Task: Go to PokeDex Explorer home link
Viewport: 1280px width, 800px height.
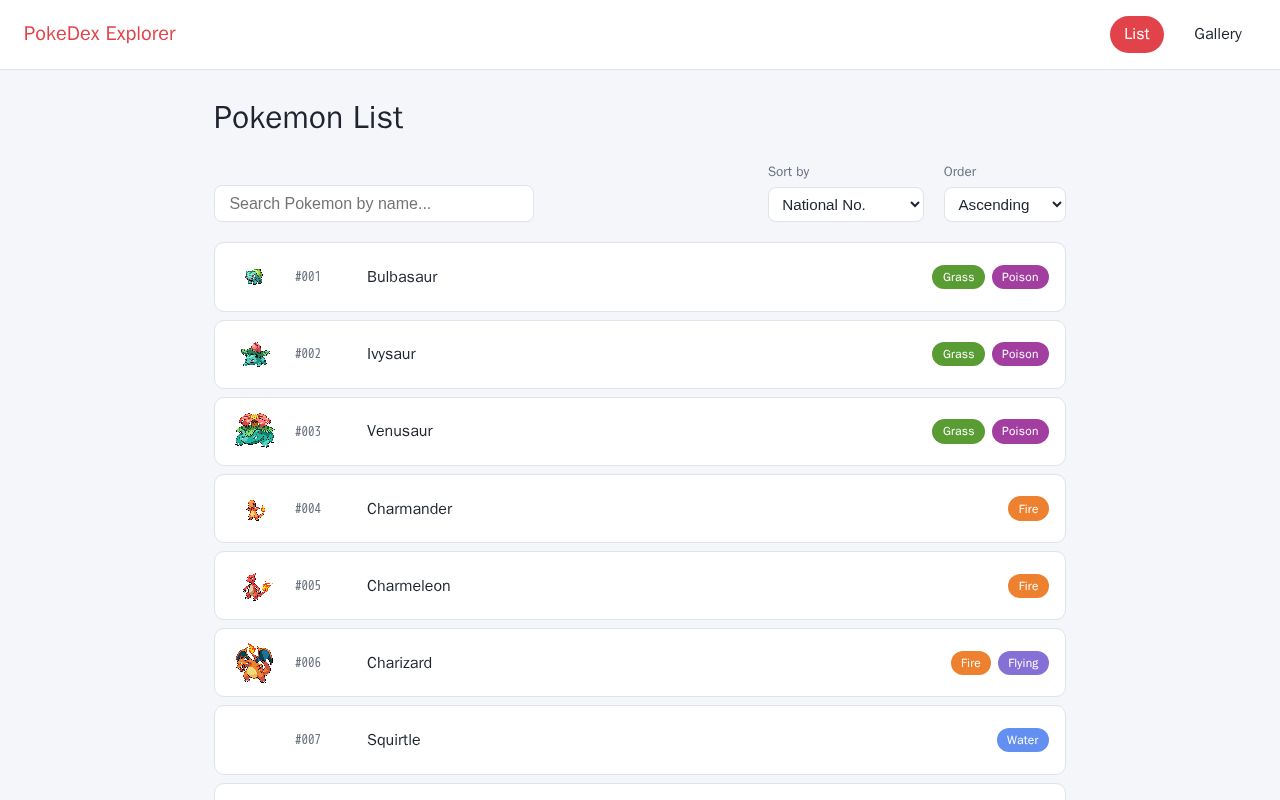Action: click(x=100, y=34)
